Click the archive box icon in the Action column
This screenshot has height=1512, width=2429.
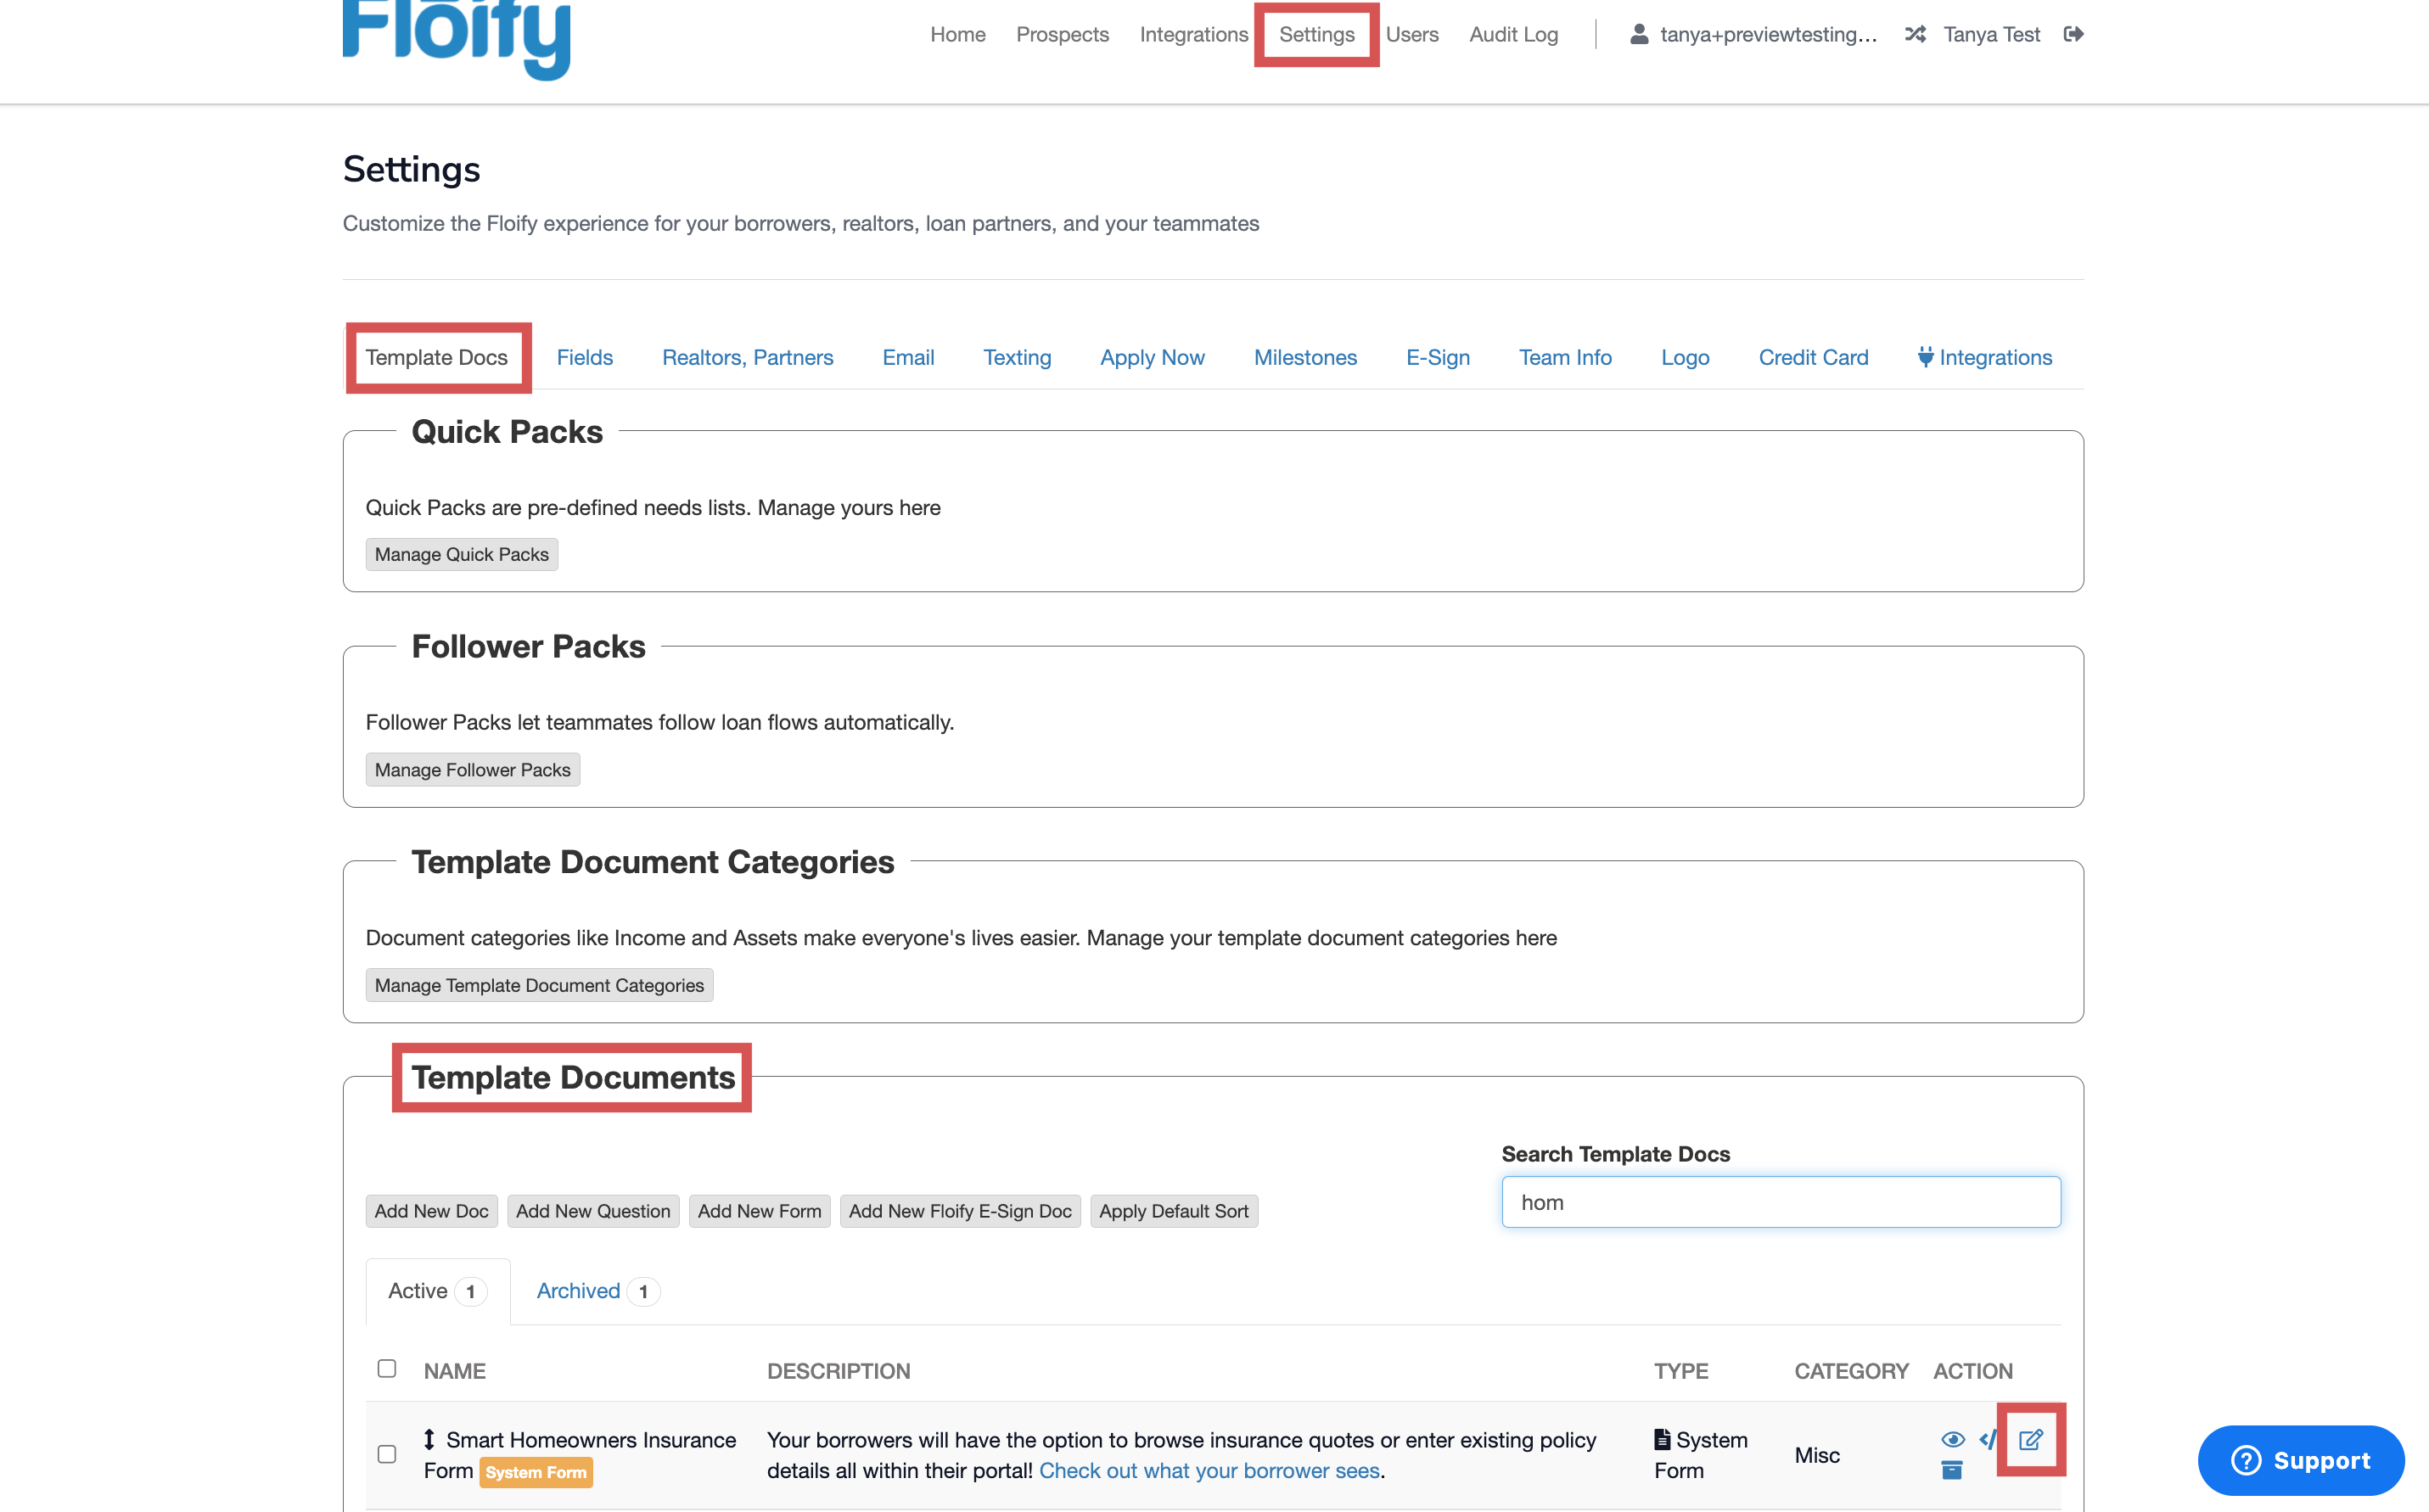(1951, 1470)
